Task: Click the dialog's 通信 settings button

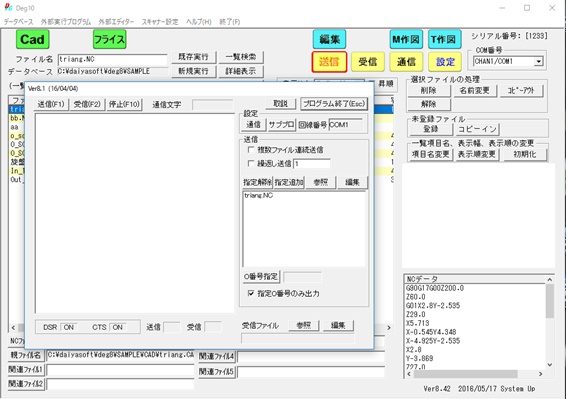Action: pyautogui.click(x=253, y=125)
